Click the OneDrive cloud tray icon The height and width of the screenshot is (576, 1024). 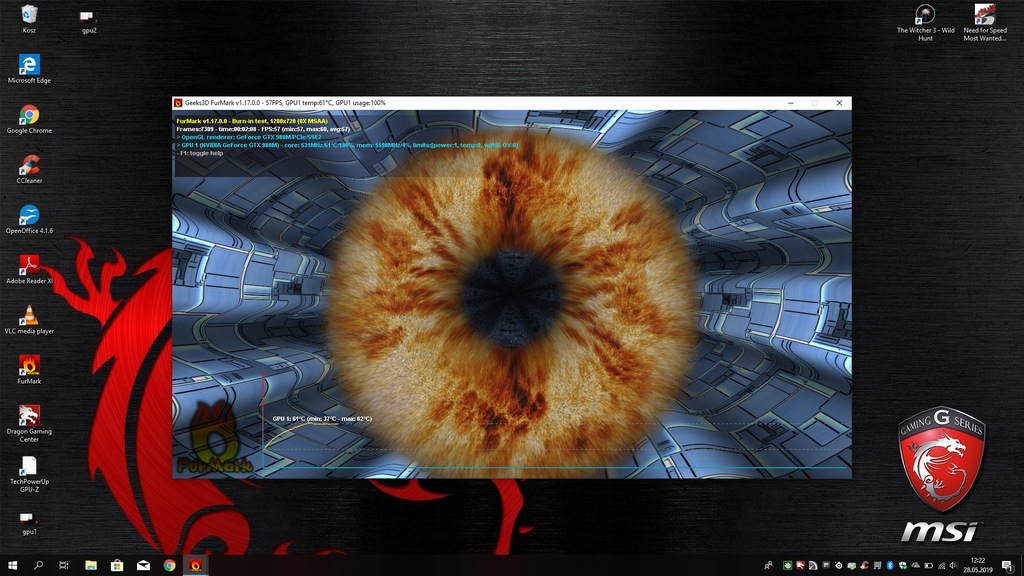click(916, 566)
